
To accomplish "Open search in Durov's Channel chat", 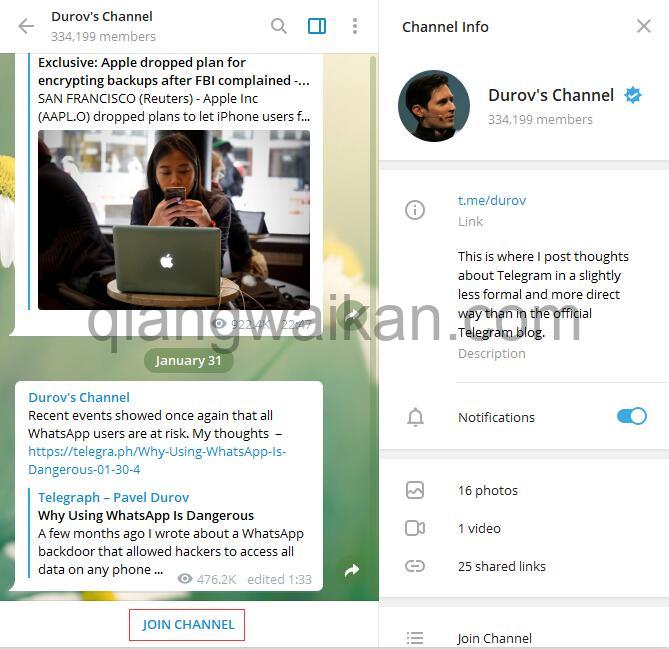I will coord(279,26).
